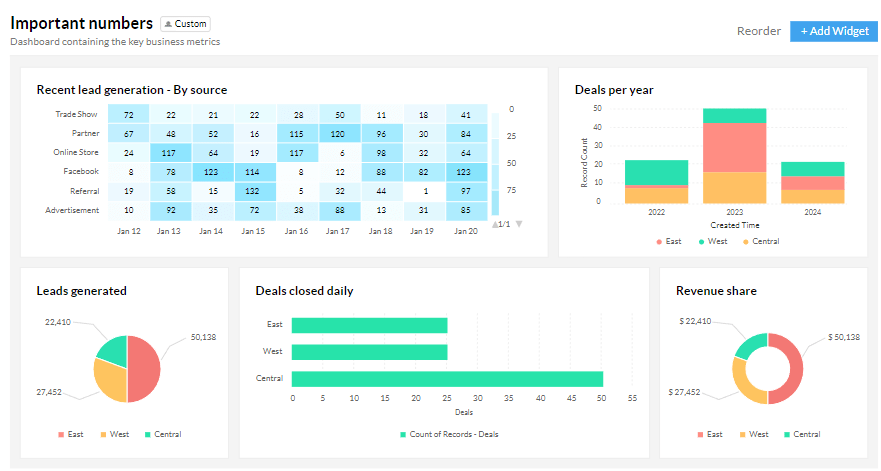Click Trade Show Jan 17 cell showing 50
881x471 pixels.
[x=339, y=115]
